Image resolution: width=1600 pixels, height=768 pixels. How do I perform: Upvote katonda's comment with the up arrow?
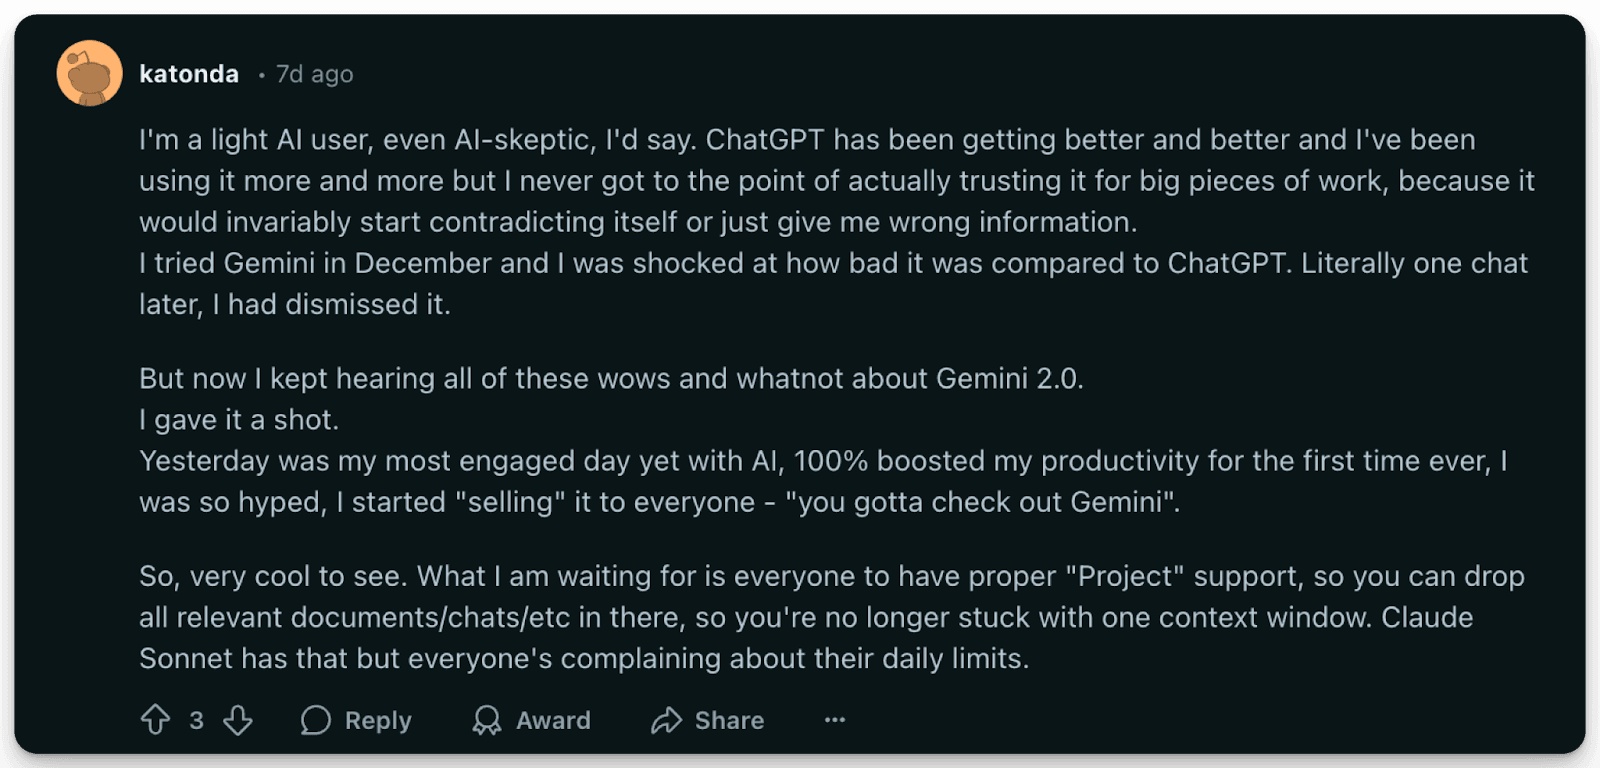click(157, 720)
